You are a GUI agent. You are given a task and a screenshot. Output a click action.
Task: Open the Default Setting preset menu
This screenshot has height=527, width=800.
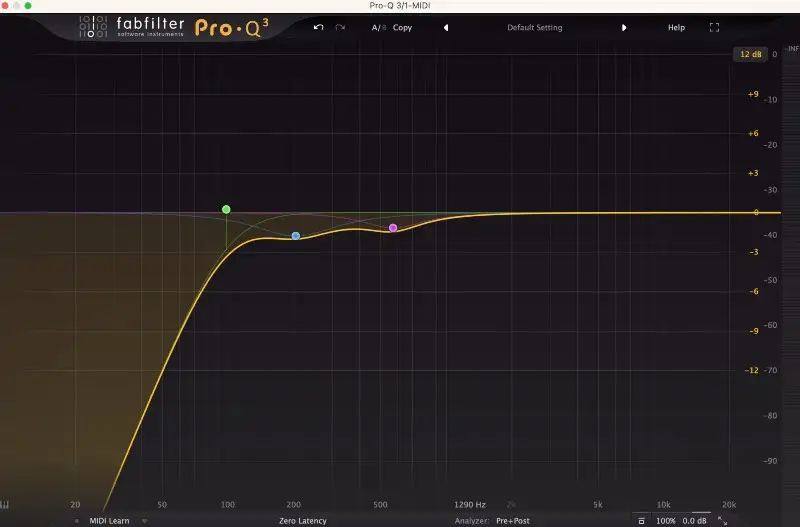tap(534, 27)
